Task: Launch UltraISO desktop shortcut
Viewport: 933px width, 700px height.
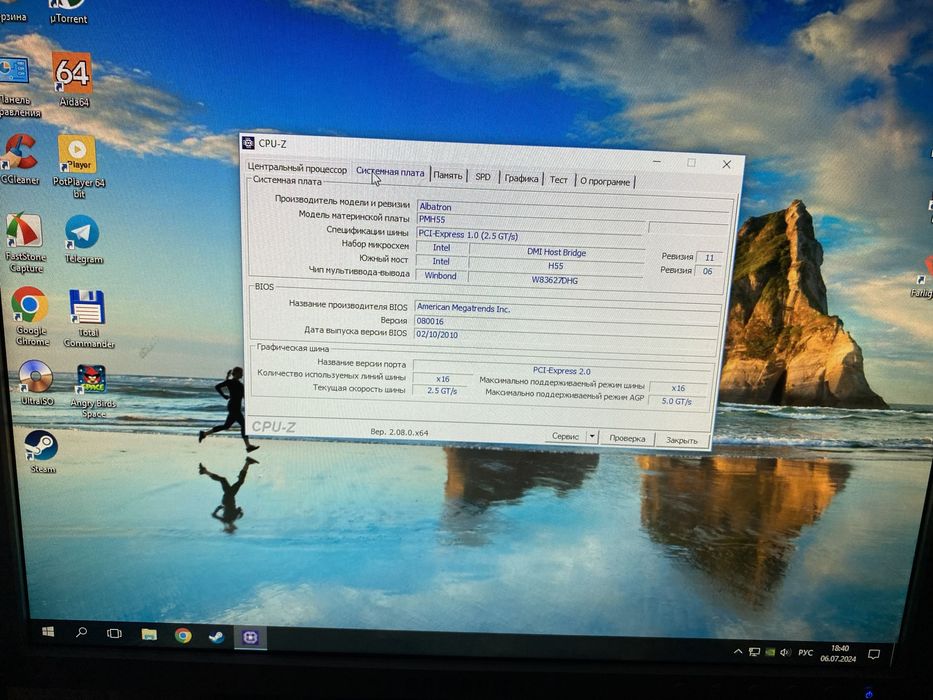Action: point(36,383)
